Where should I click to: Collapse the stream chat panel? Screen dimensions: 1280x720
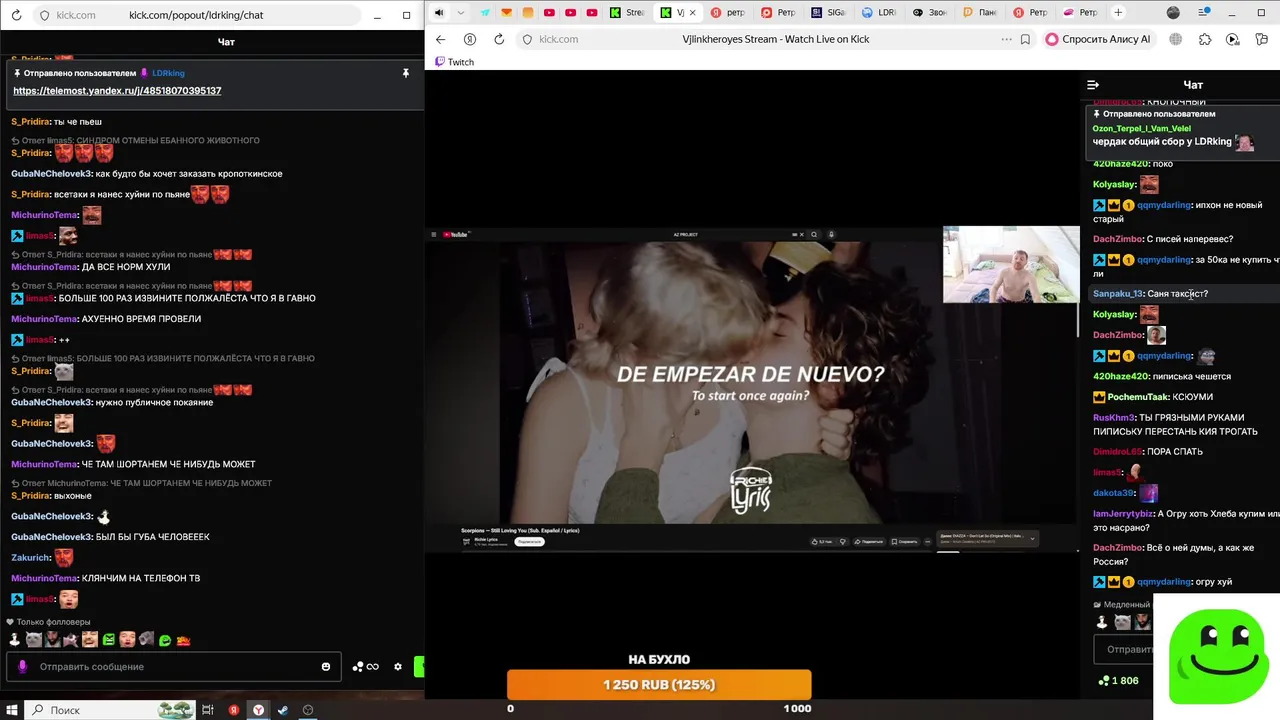1093,85
